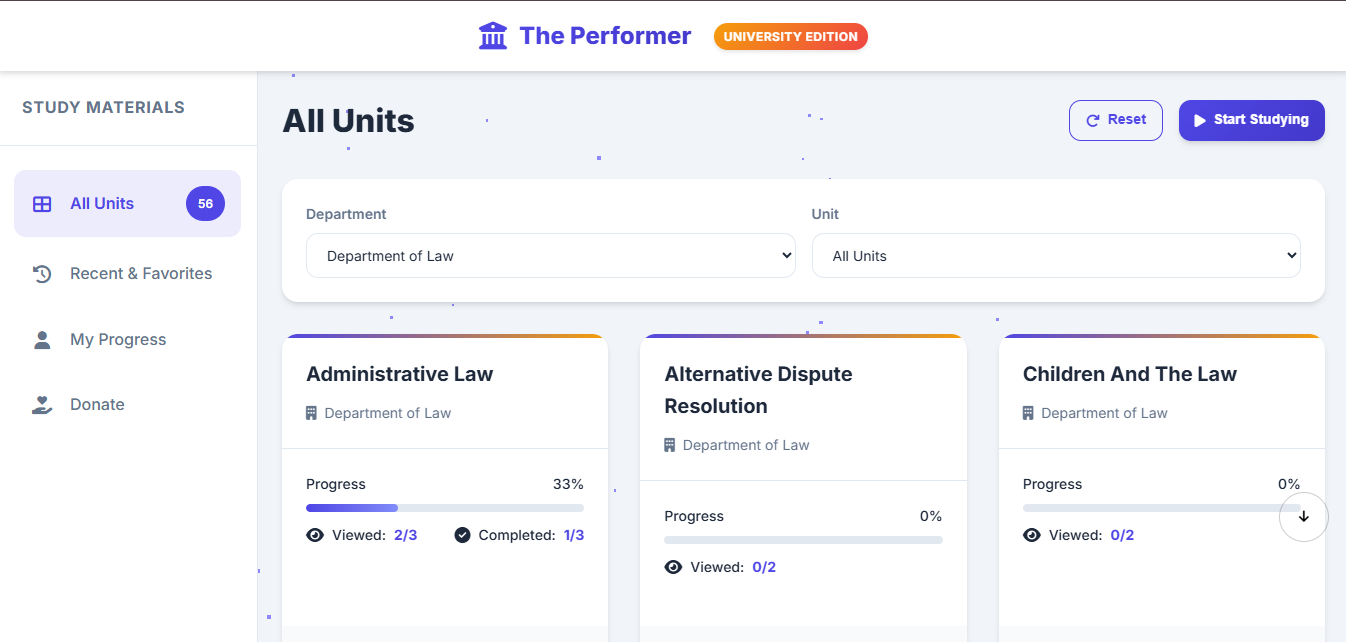This screenshot has height=642, width=1346.
Task: Click the Donate hand-heart icon
Action: pyautogui.click(x=42, y=405)
